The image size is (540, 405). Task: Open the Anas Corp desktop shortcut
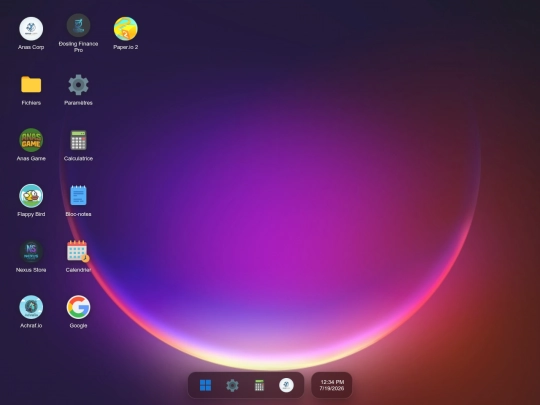coord(31,29)
